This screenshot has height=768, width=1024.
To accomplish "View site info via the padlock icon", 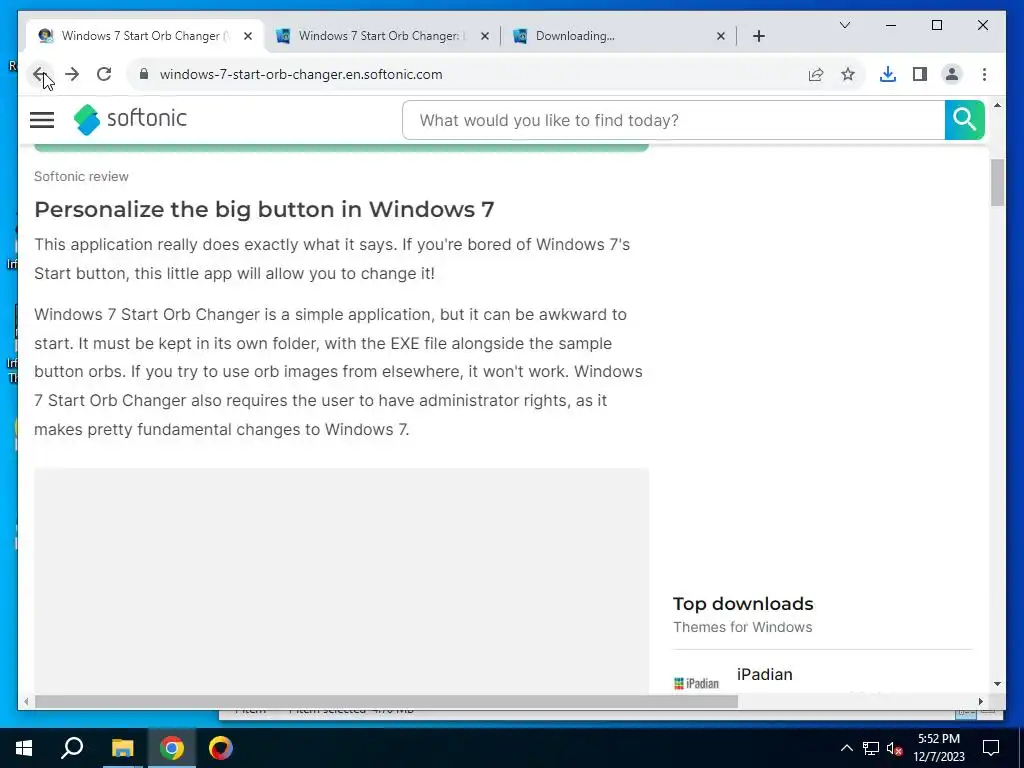I will 144,74.
